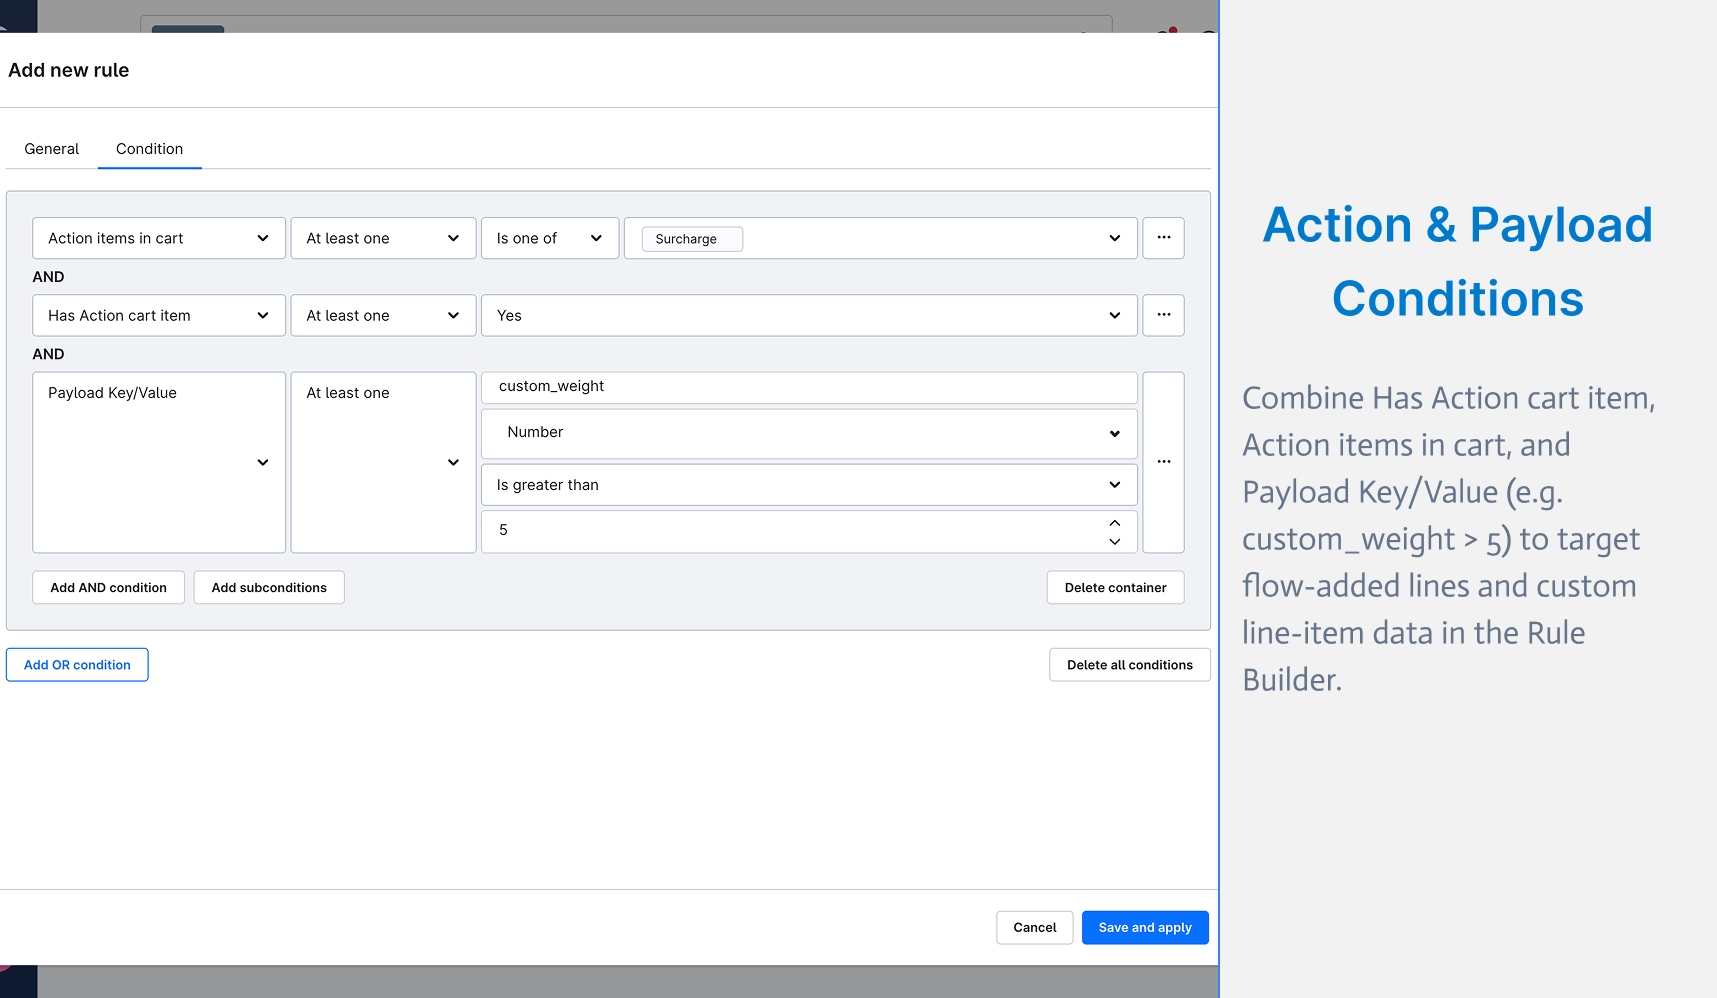Open At least one dropdown in Payload row
This screenshot has height=998, width=1717.
[383, 462]
